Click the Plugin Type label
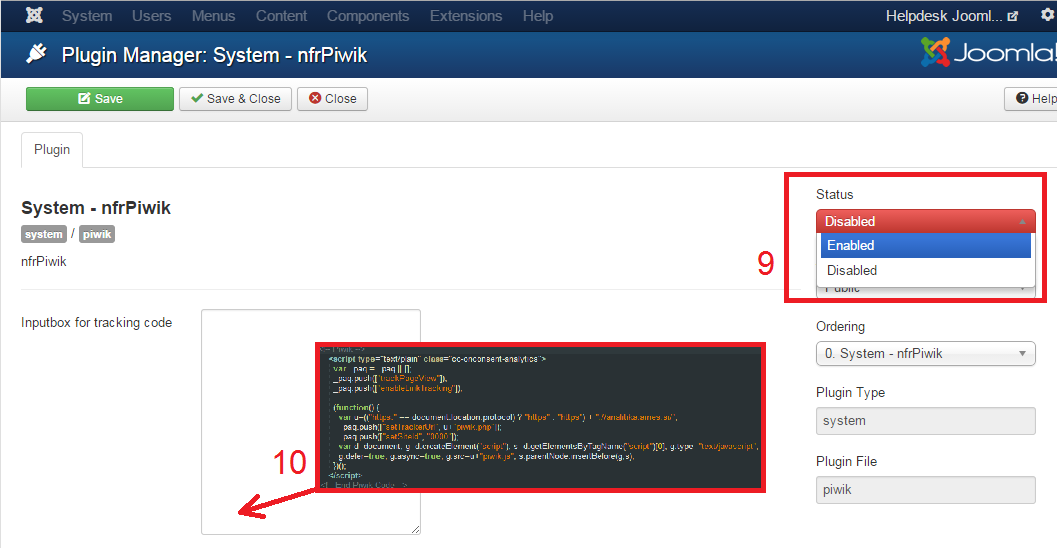This screenshot has height=548, width=1057. (x=851, y=392)
